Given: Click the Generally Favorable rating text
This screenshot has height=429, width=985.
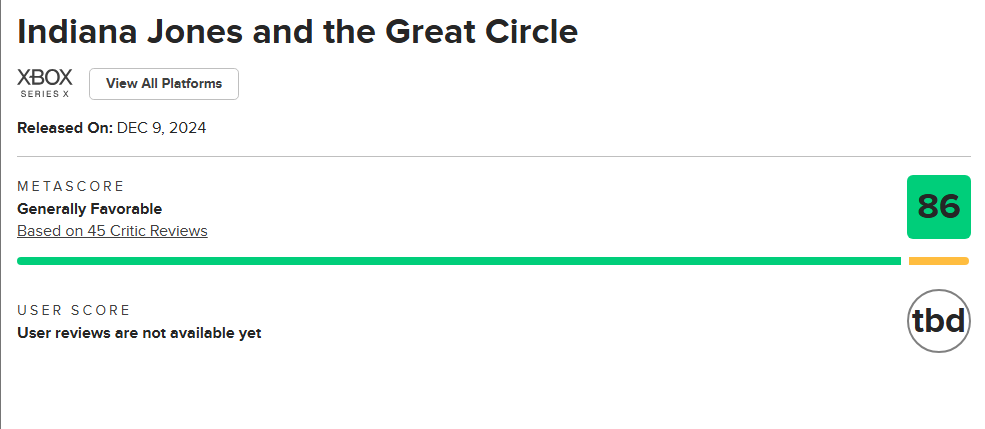Looking at the screenshot, I should click(x=89, y=209).
